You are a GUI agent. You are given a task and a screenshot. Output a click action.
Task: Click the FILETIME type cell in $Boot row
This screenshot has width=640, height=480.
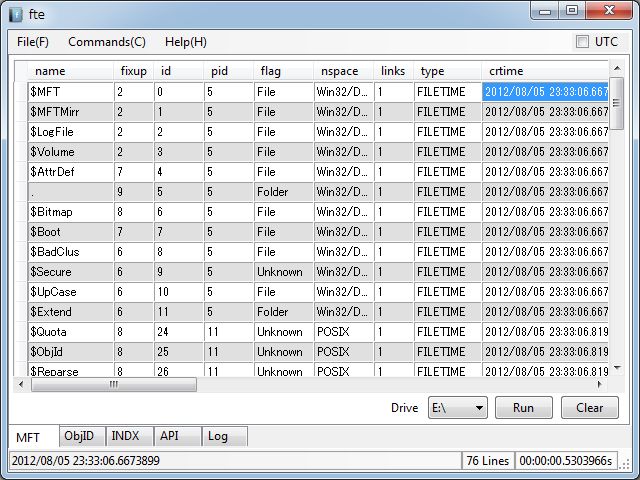click(448, 231)
